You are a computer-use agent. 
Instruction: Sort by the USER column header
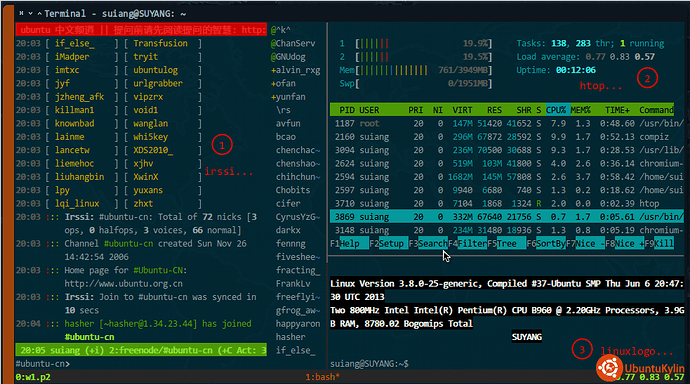coord(369,110)
